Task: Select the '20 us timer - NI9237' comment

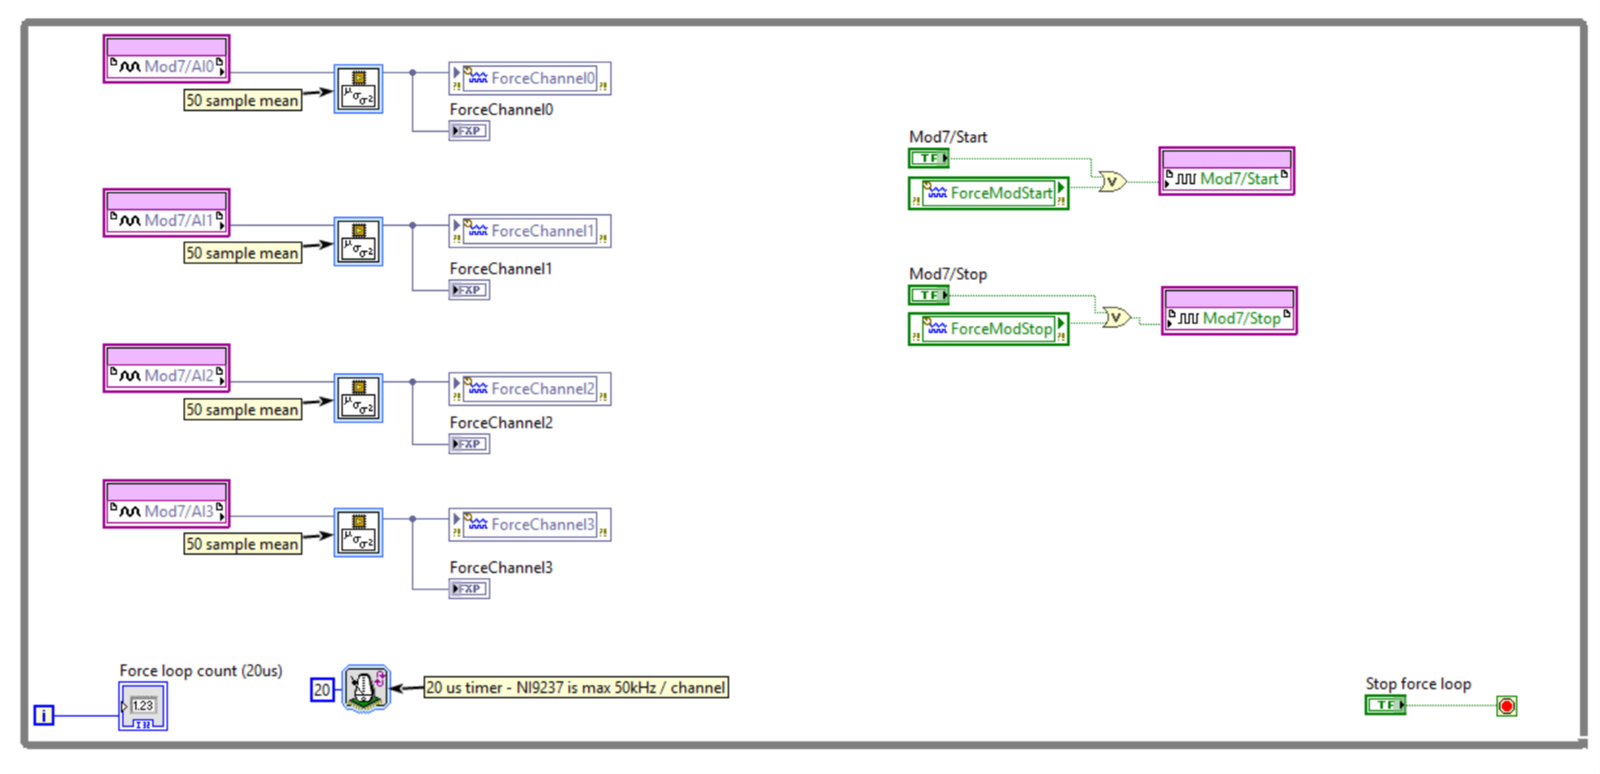Action: [x=576, y=688]
